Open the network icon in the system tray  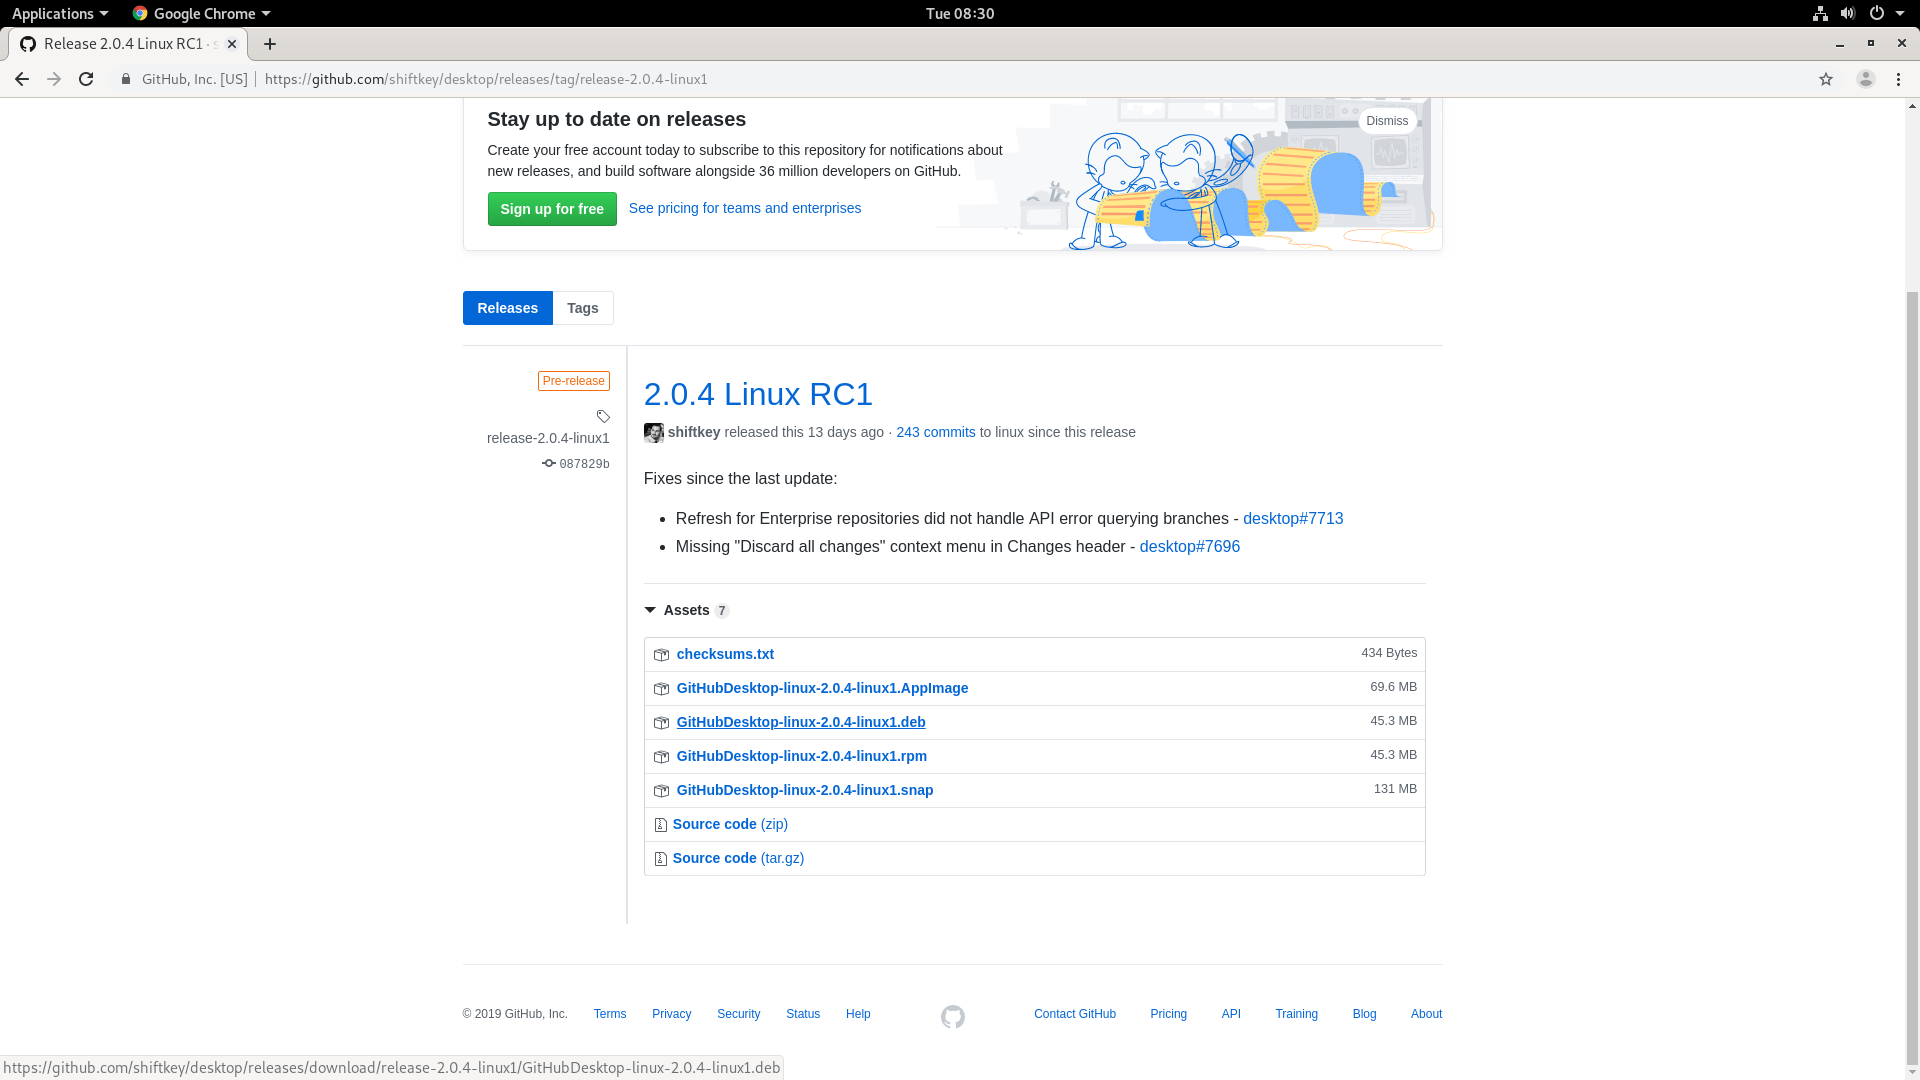(x=1820, y=13)
